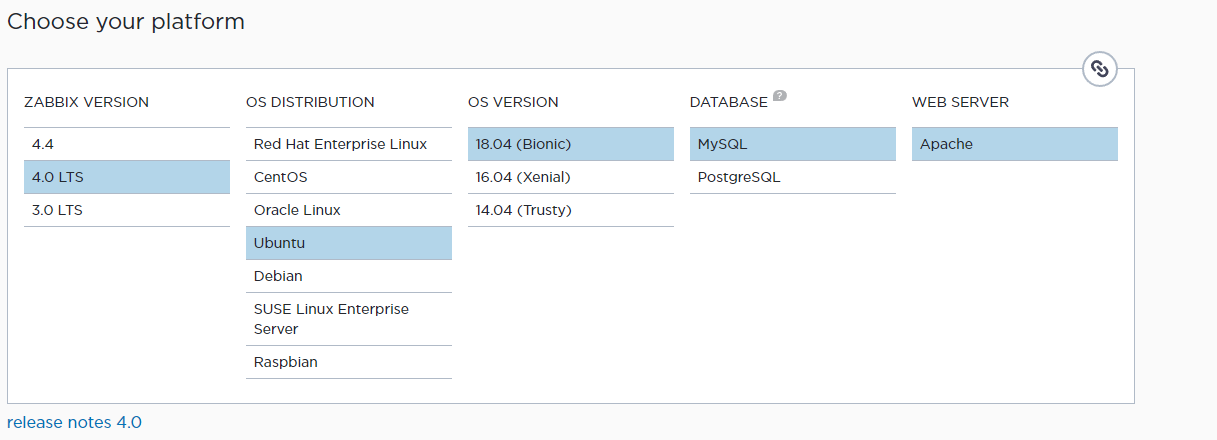
Task: Select OS version 18.04 (Bionic)
Action: [570, 144]
